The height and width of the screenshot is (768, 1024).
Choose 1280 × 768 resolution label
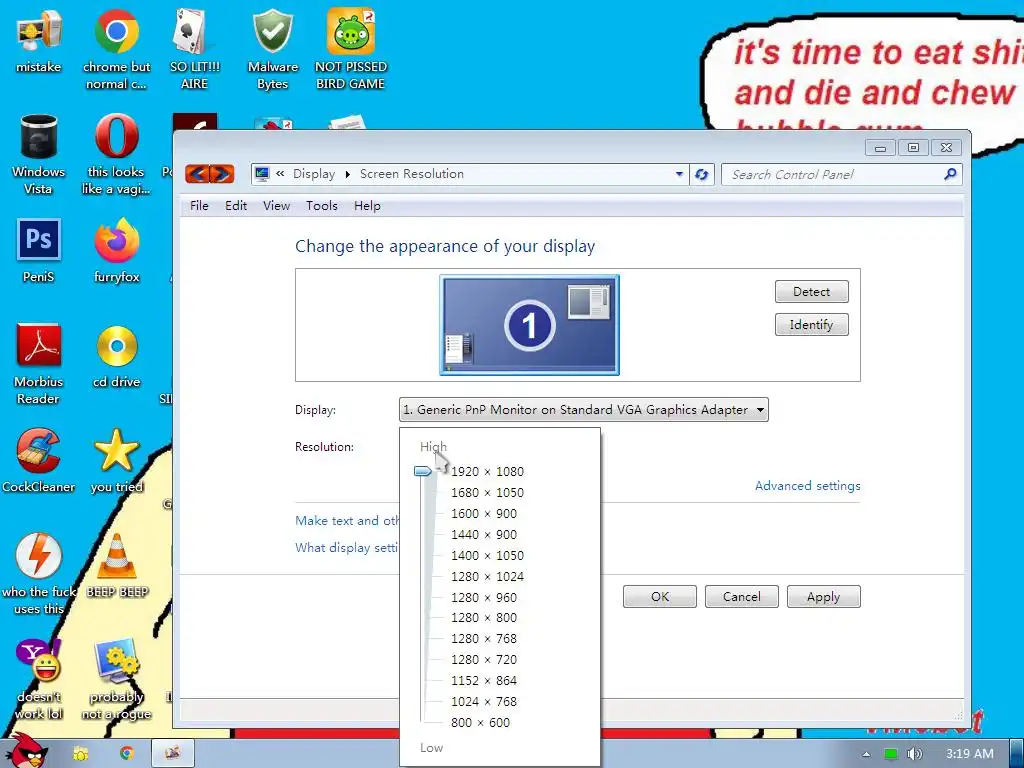pyautogui.click(x=484, y=638)
